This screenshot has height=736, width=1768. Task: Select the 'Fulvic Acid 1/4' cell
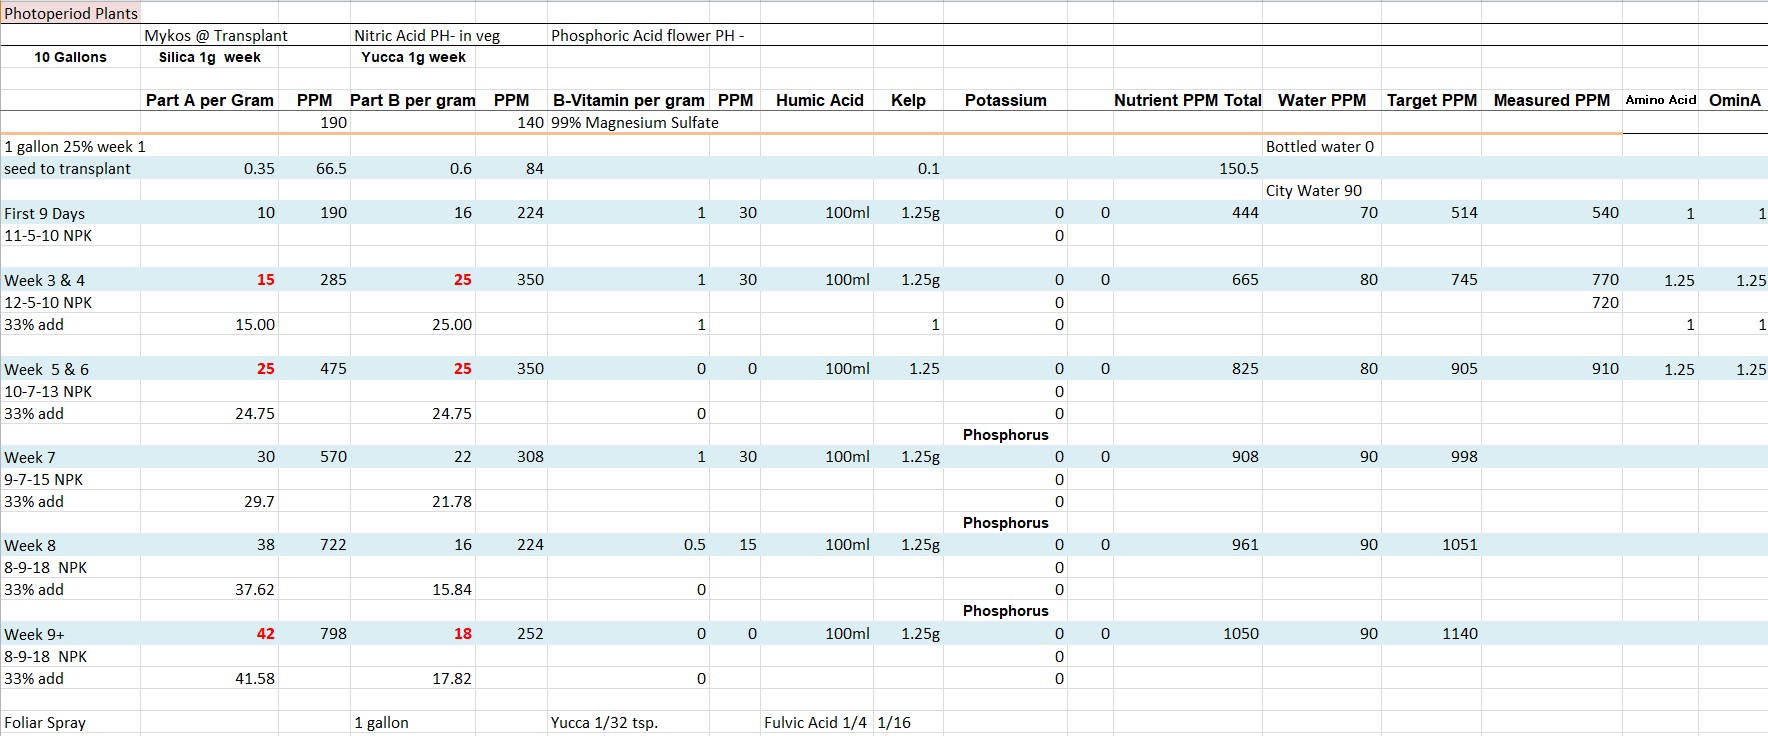(x=815, y=722)
